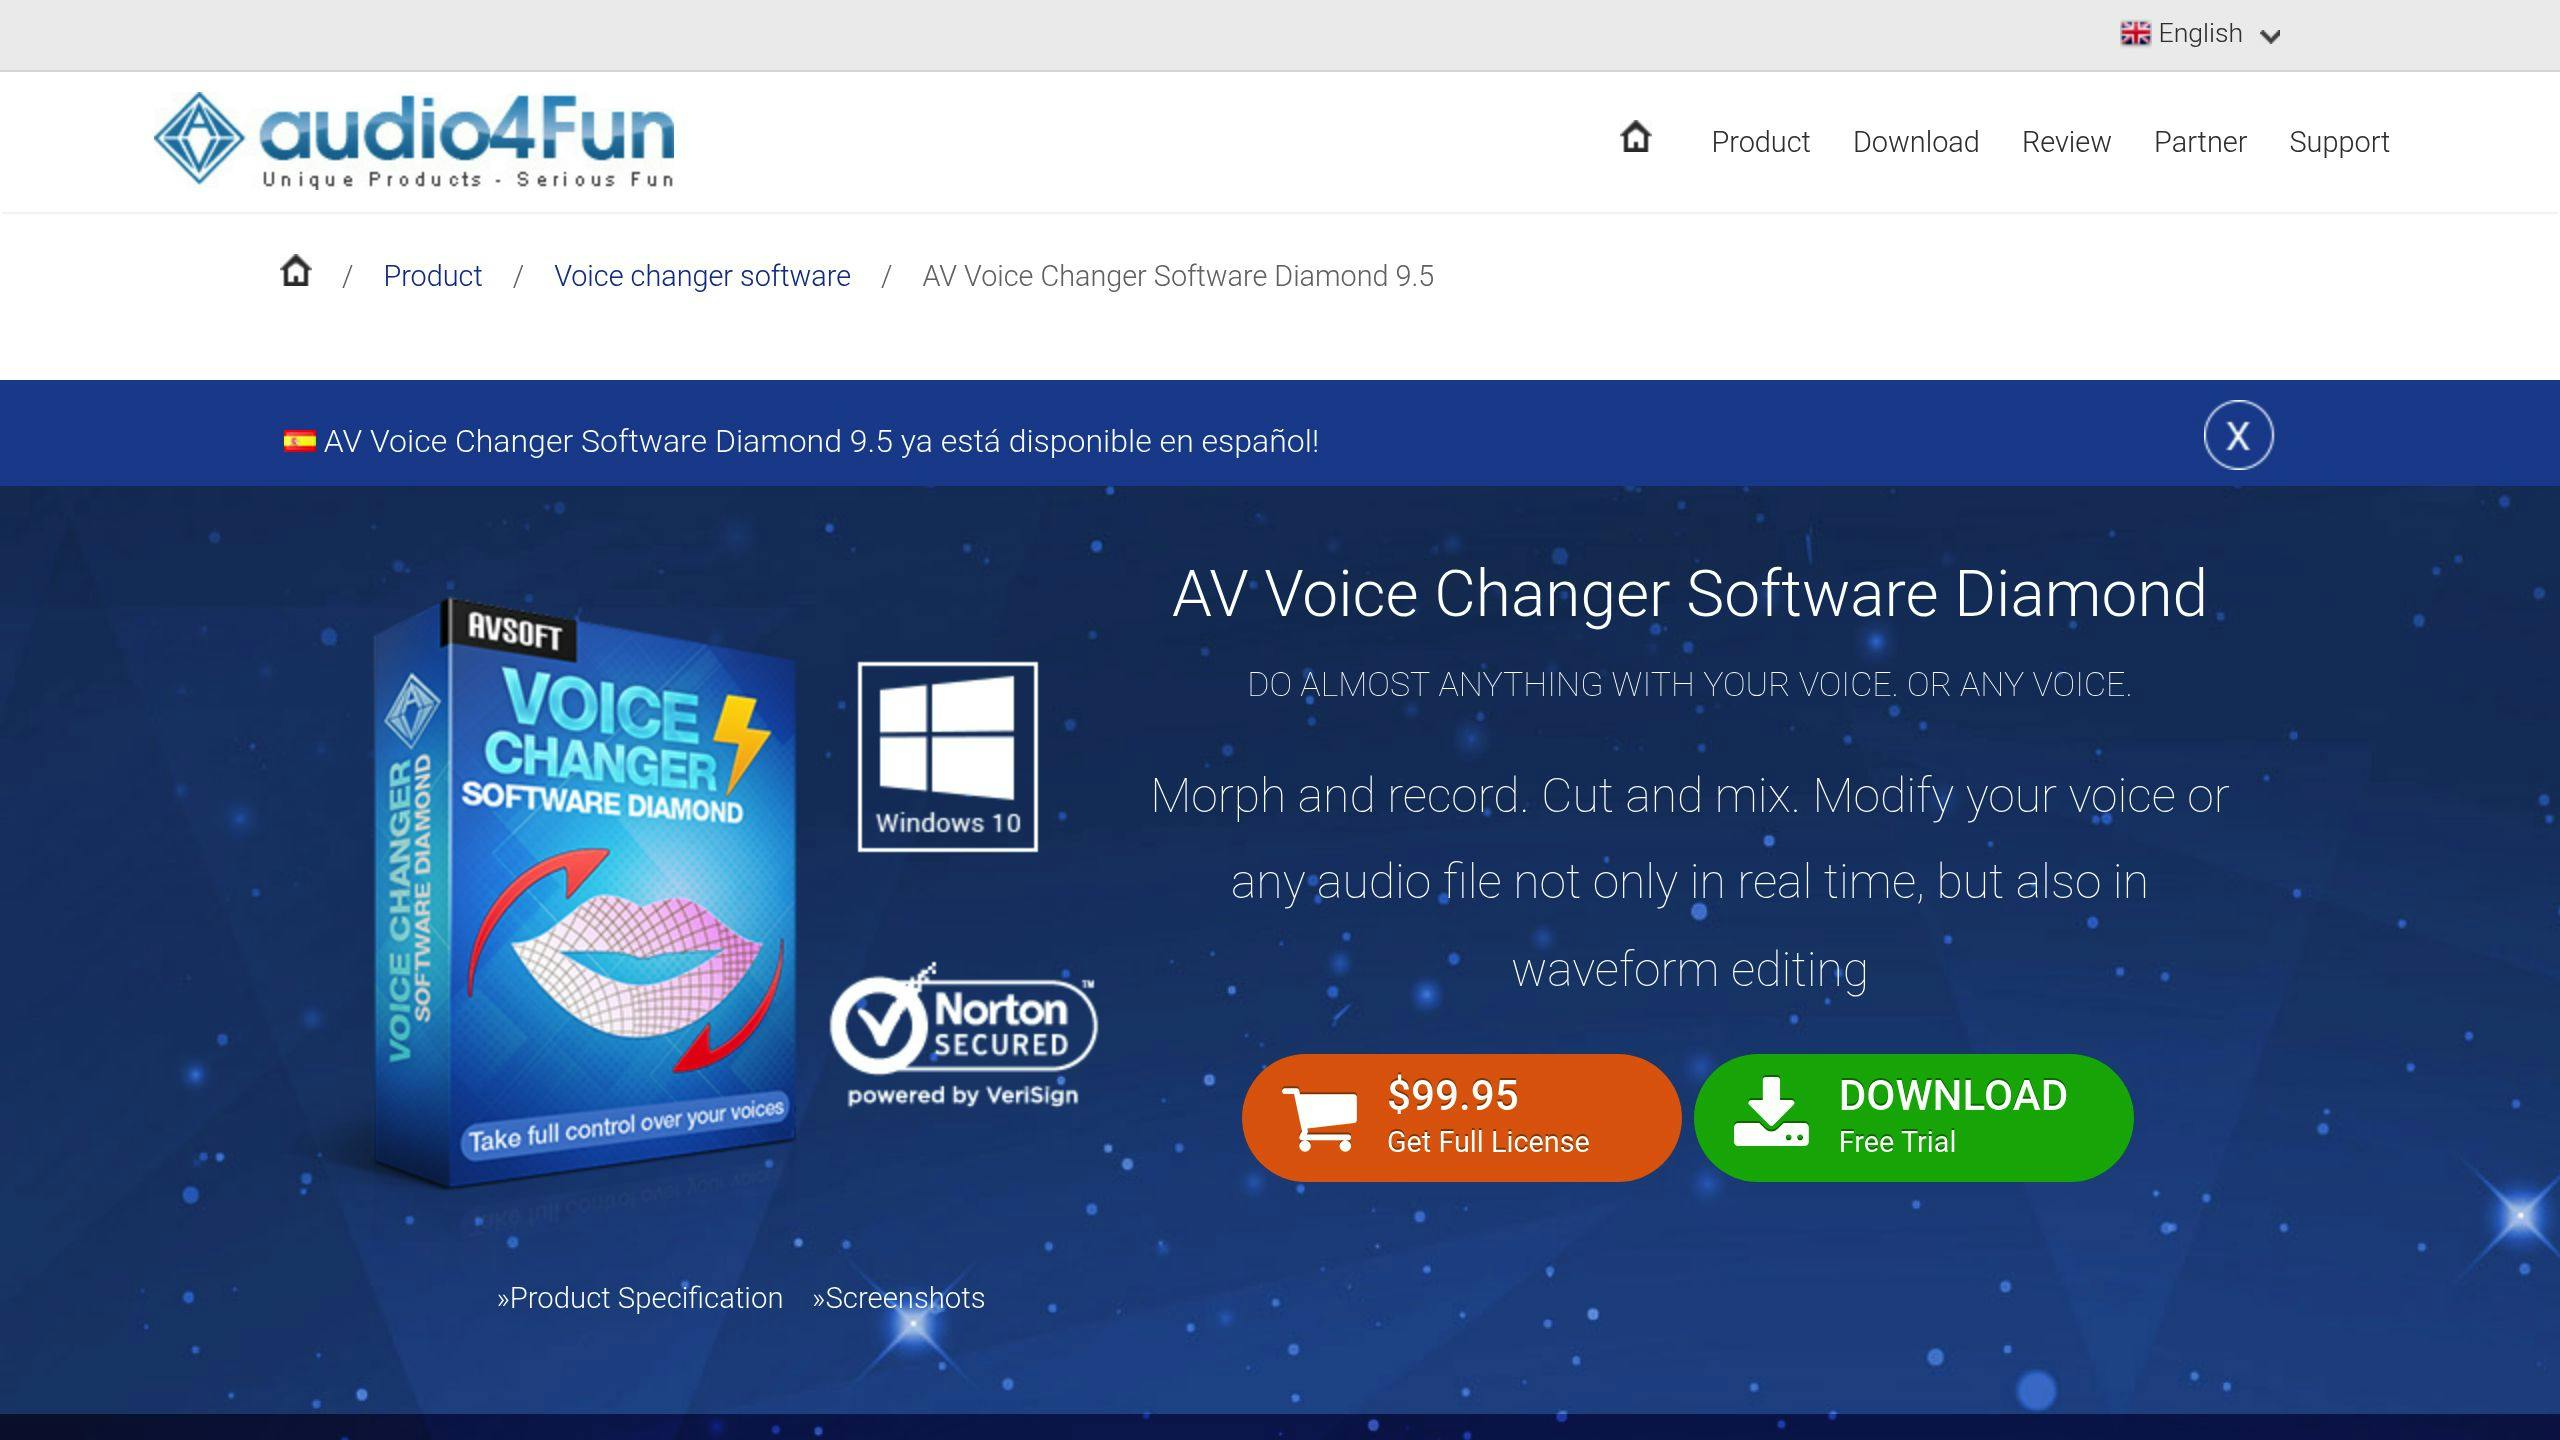Viewport: 2560px width, 1440px height.
Task: Click the Norton Secured badge
Action: 963,1035
